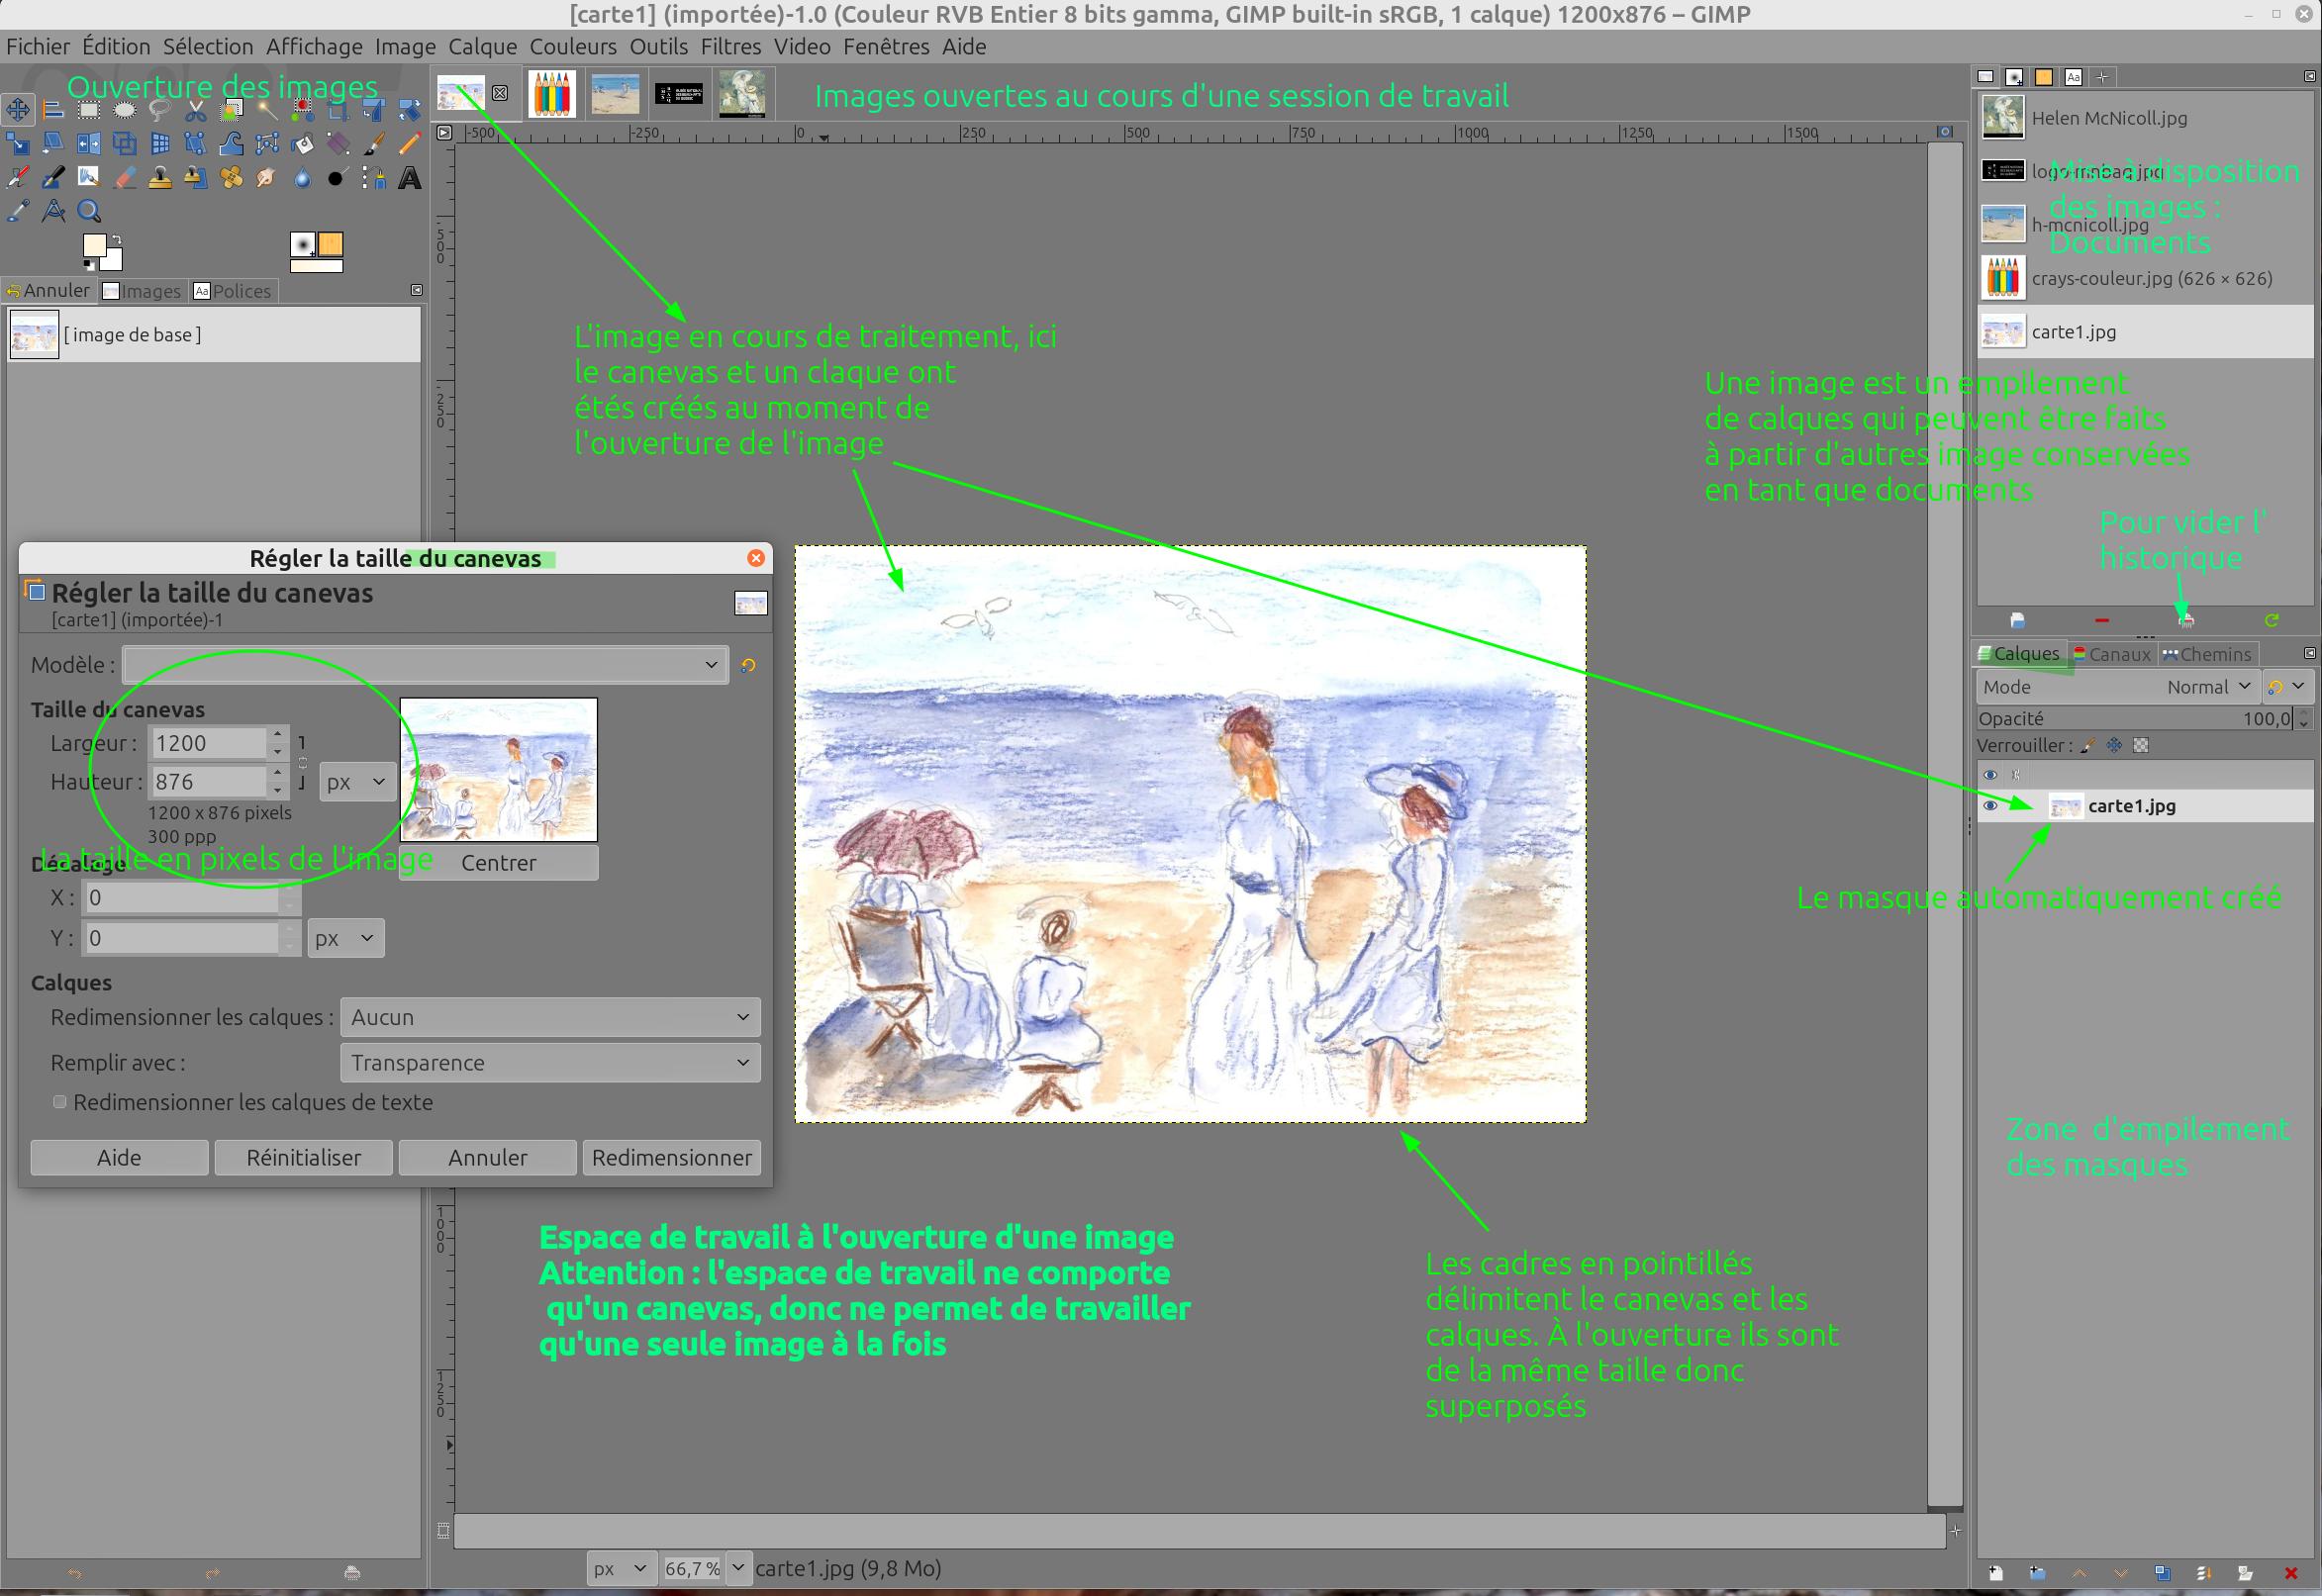
Task: Select the Measure compass tool
Action: click(53, 211)
